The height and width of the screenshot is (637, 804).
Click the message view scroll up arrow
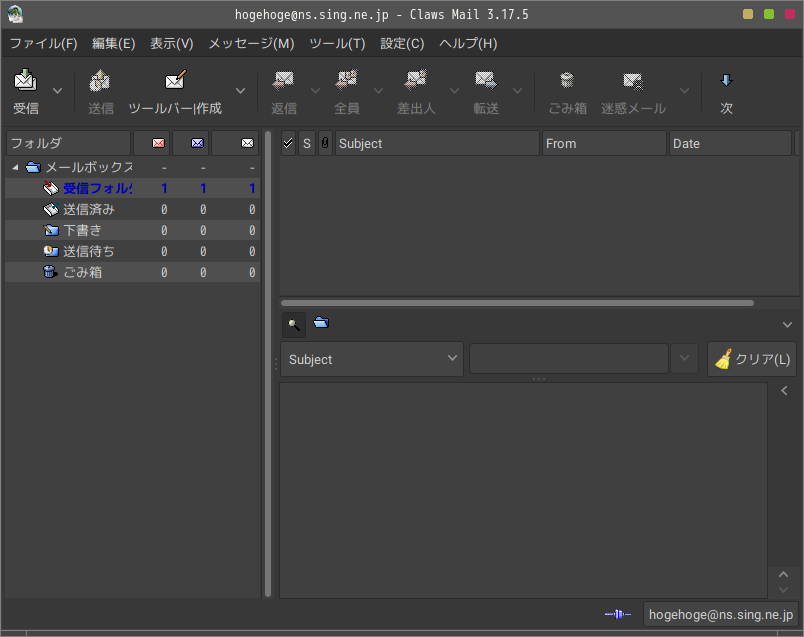783,574
